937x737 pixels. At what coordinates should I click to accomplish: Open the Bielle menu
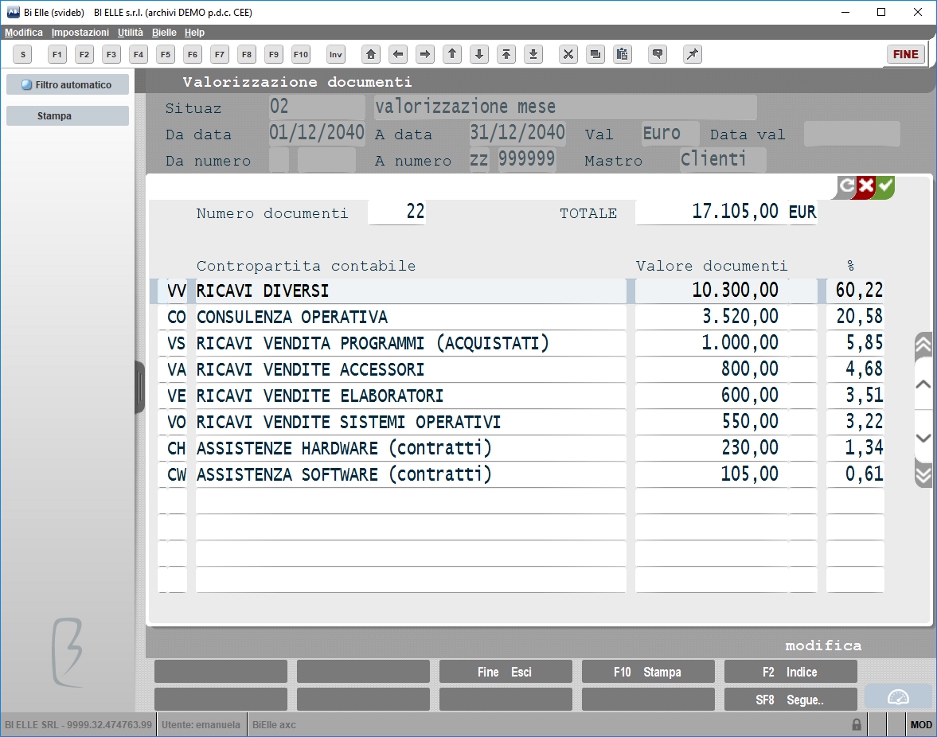click(x=164, y=32)
